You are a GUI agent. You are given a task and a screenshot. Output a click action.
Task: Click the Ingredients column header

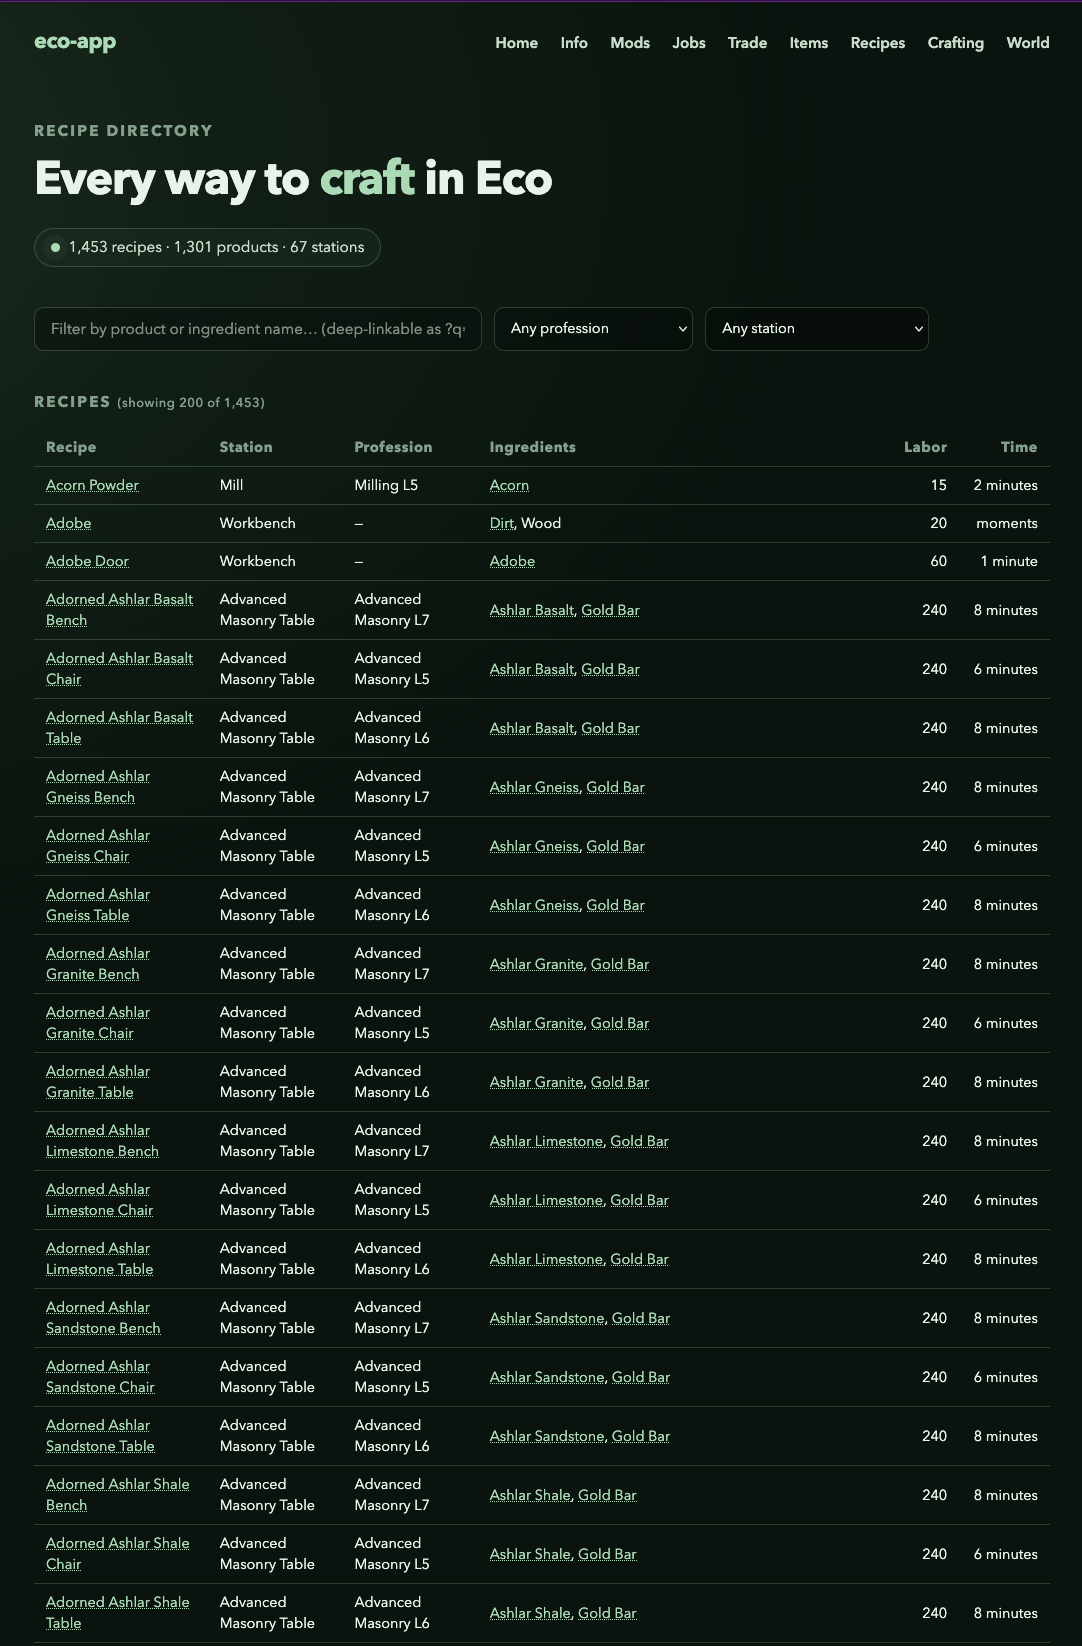532,447
